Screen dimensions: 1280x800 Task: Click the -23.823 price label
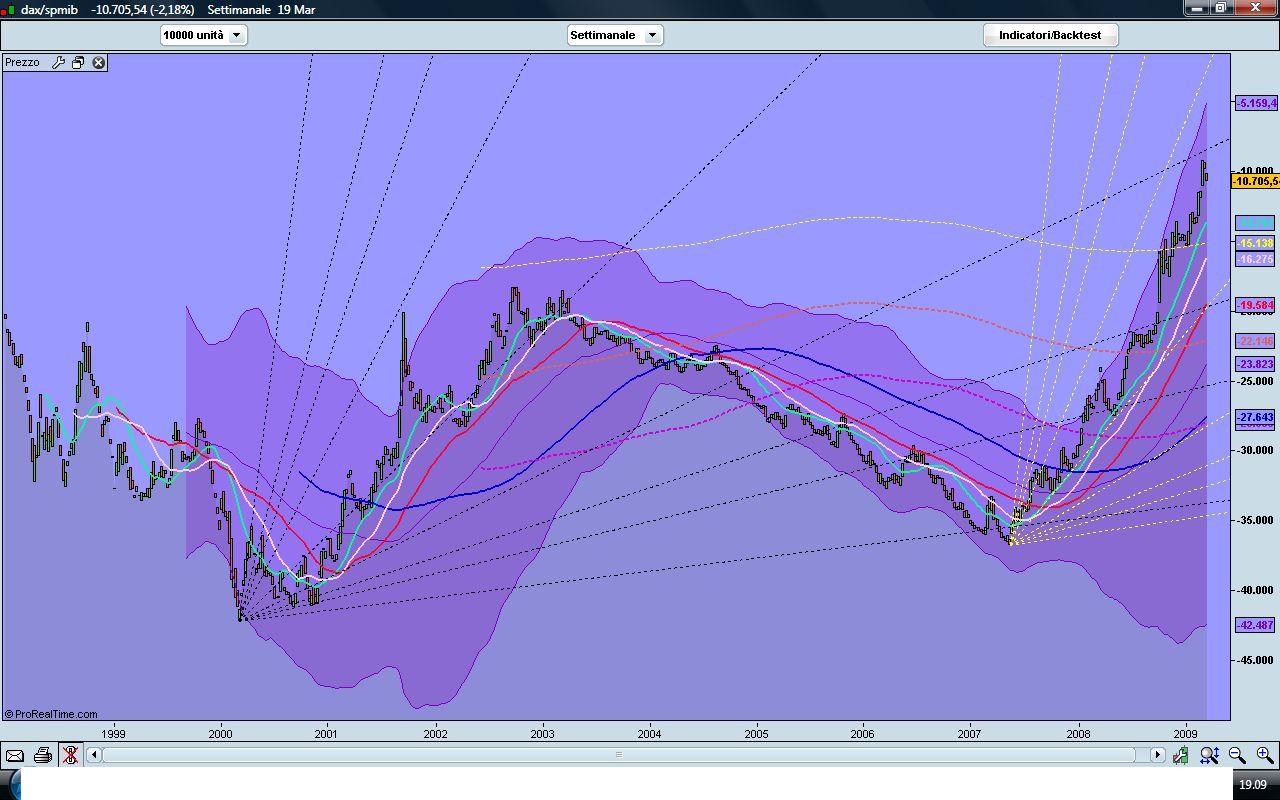(1255, 364)
